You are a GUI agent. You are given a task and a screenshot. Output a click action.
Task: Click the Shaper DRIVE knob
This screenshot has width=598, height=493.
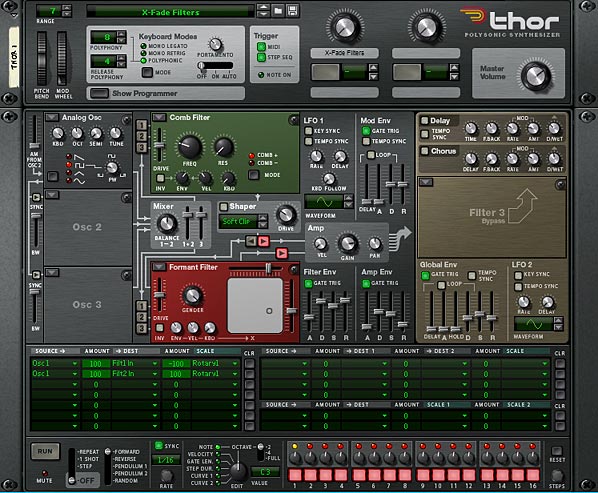coord(286,215)
